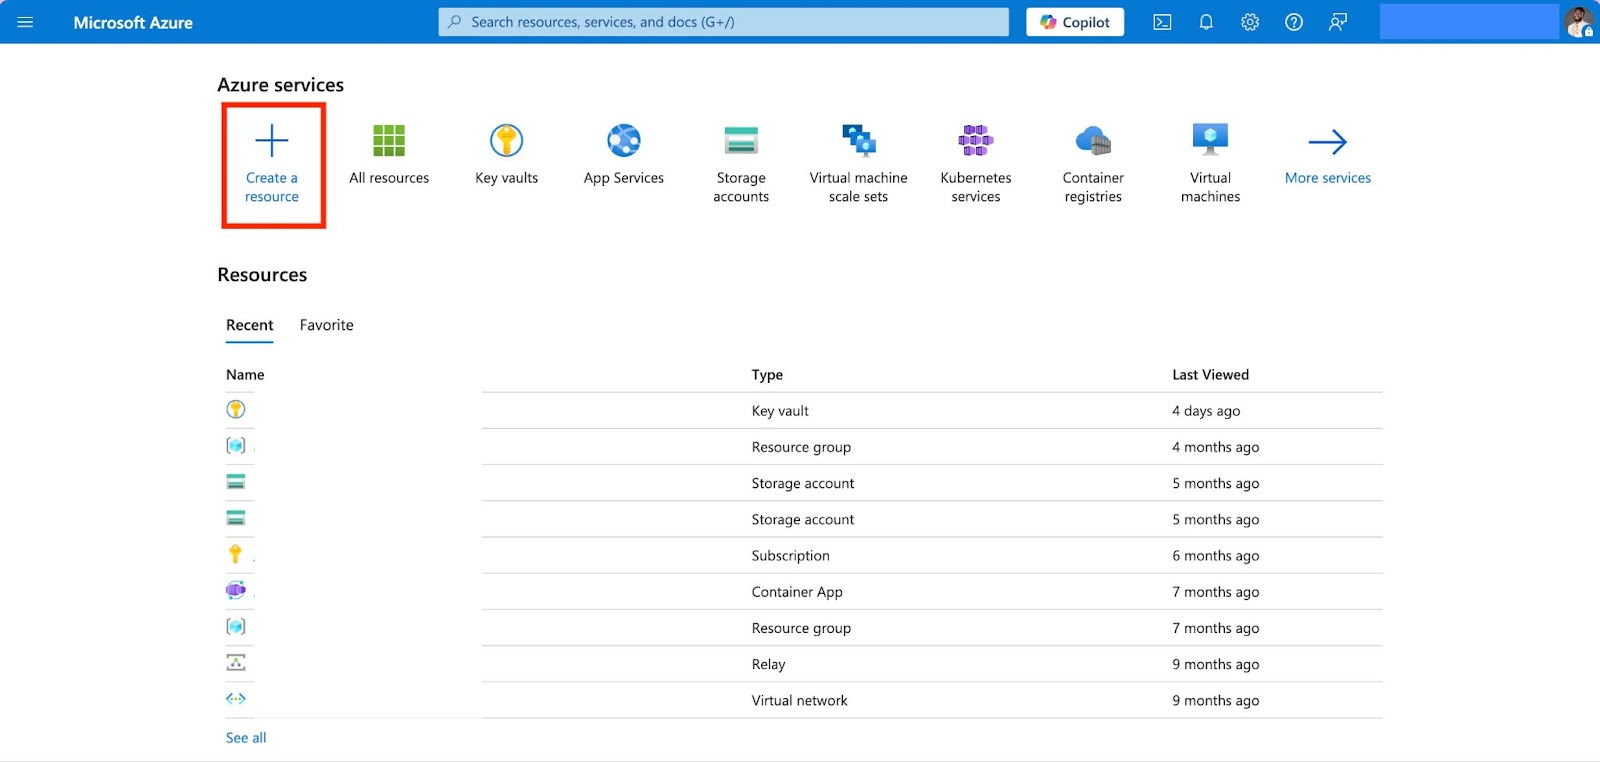The height and width of the screenshot is (762, 1600).
Task: Click the 4 months ago cell
Action: coord(1215,447)
